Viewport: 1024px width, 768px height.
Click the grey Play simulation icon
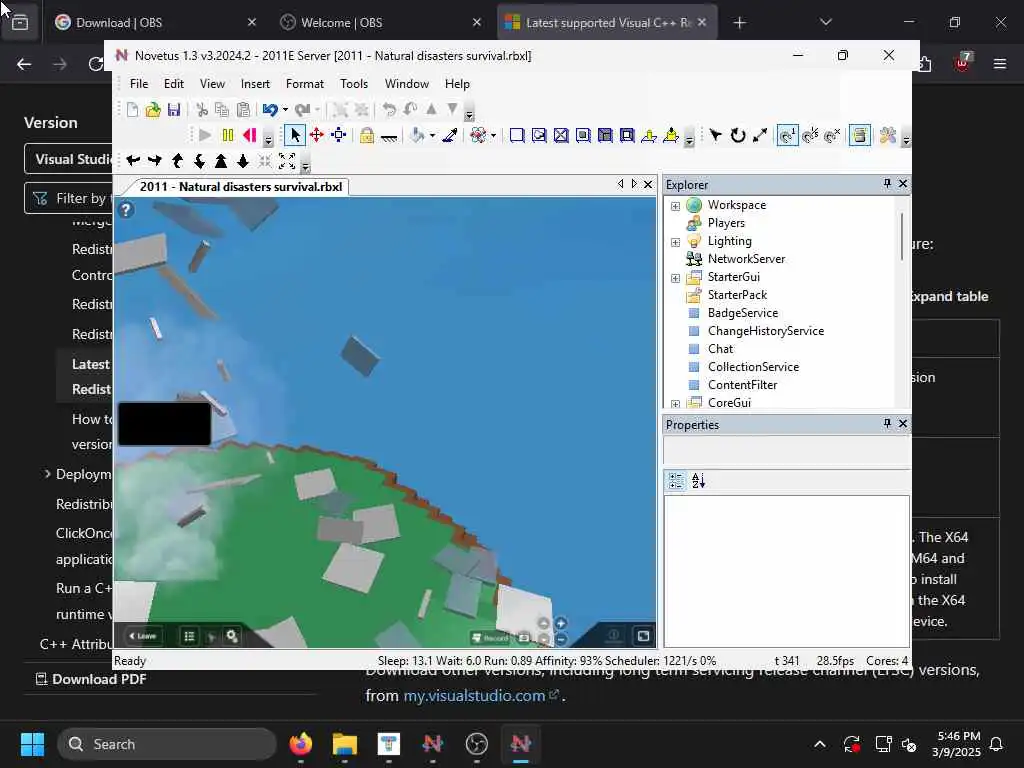205,135
